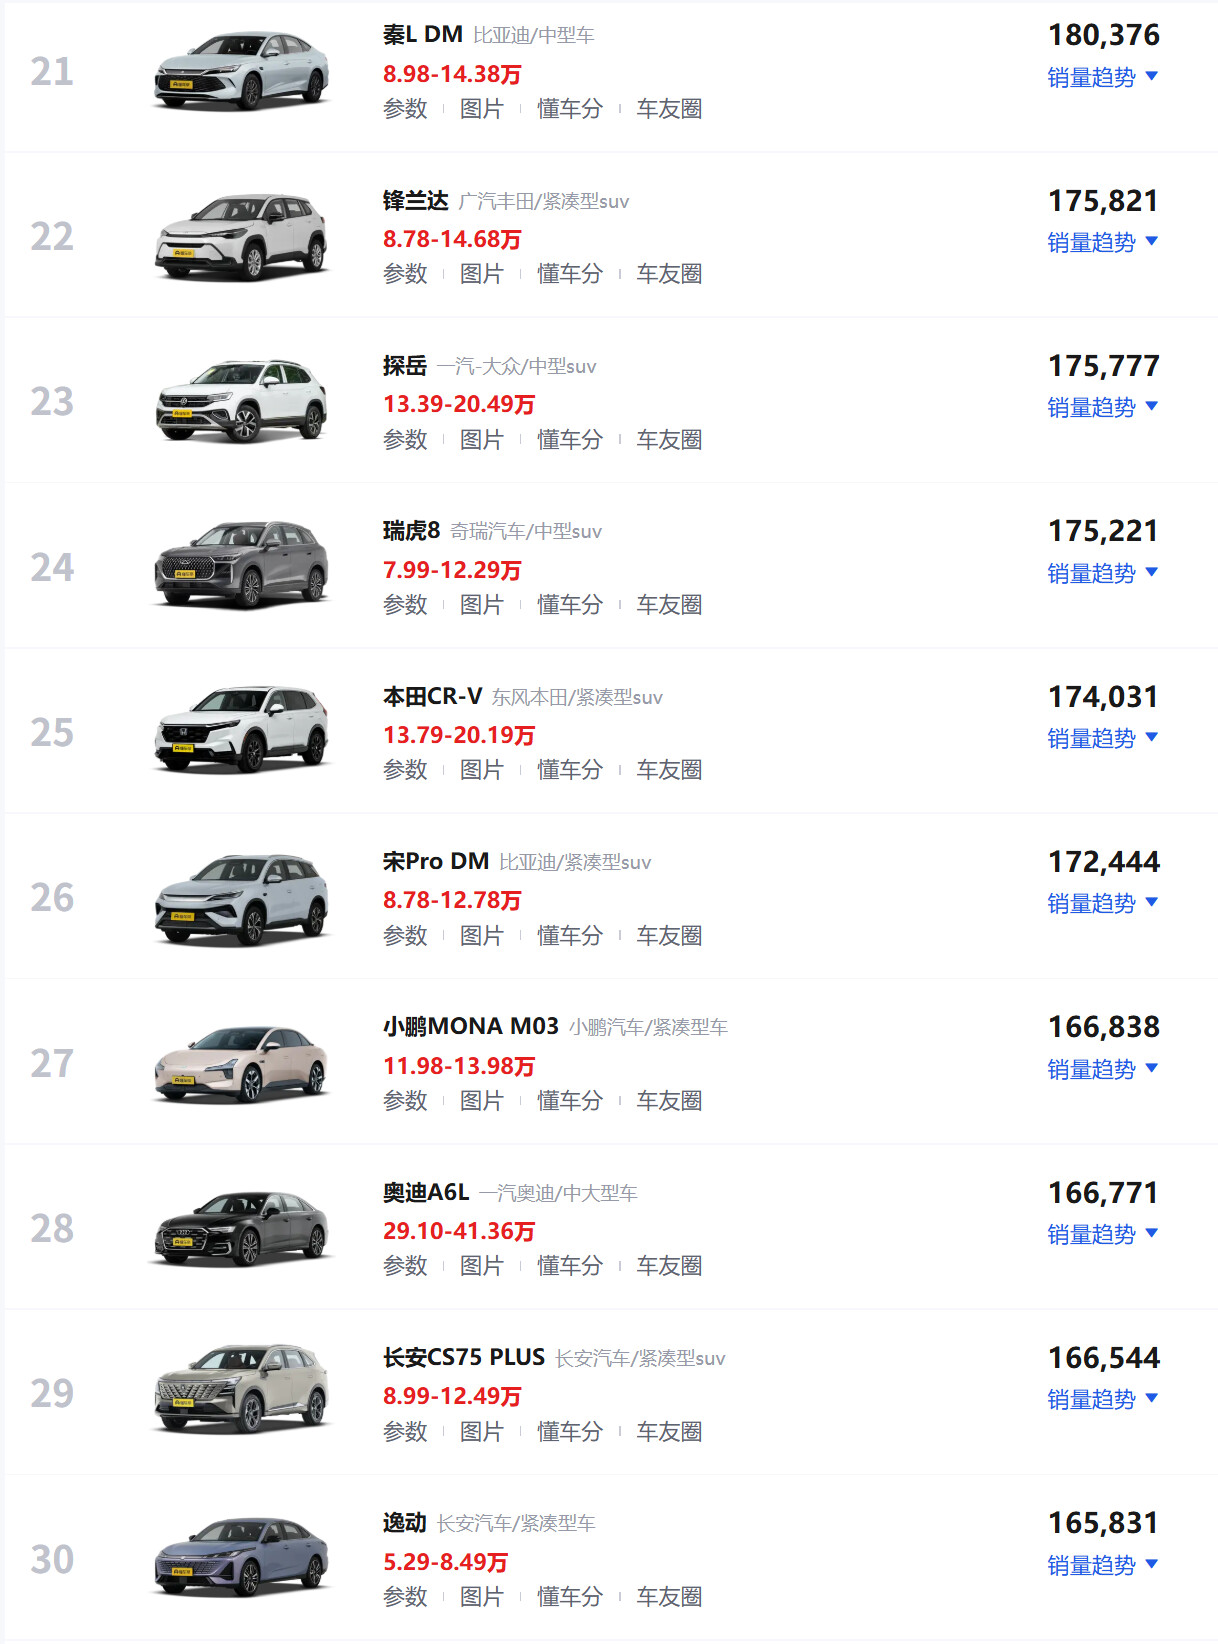Open the 小鹏MONA M03 model name link
The width and height of the screenshot is (1218, 1644).
click(470, 1026)
